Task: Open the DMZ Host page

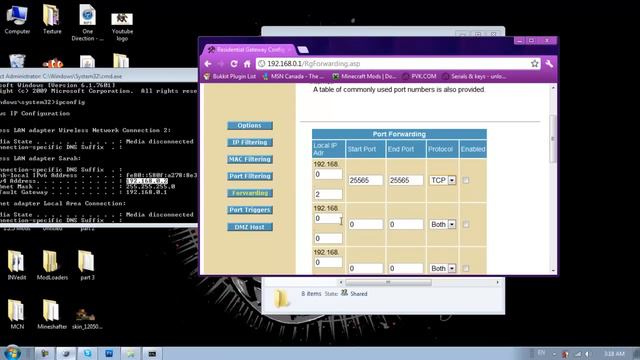Action: pos(250,227)
